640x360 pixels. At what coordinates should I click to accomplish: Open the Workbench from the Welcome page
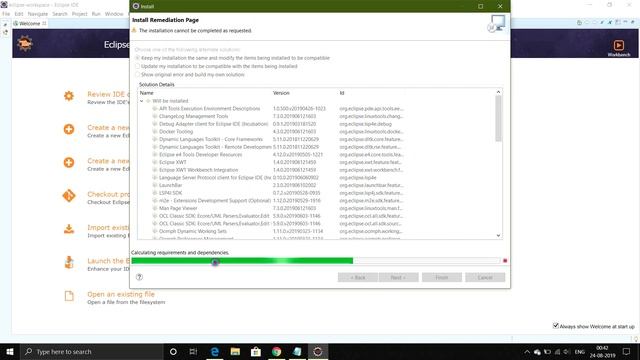(x=618, y=47)
